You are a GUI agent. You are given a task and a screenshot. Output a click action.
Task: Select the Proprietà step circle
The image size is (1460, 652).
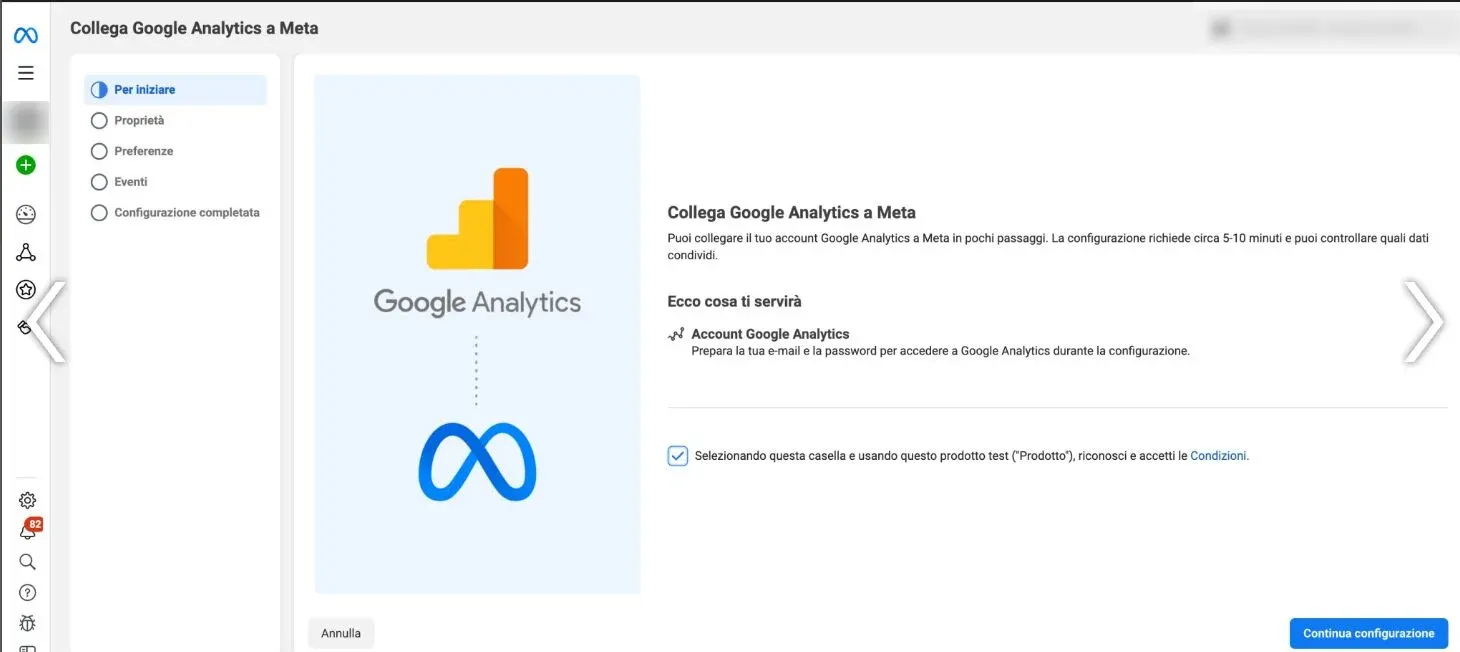tap(99, 120)
